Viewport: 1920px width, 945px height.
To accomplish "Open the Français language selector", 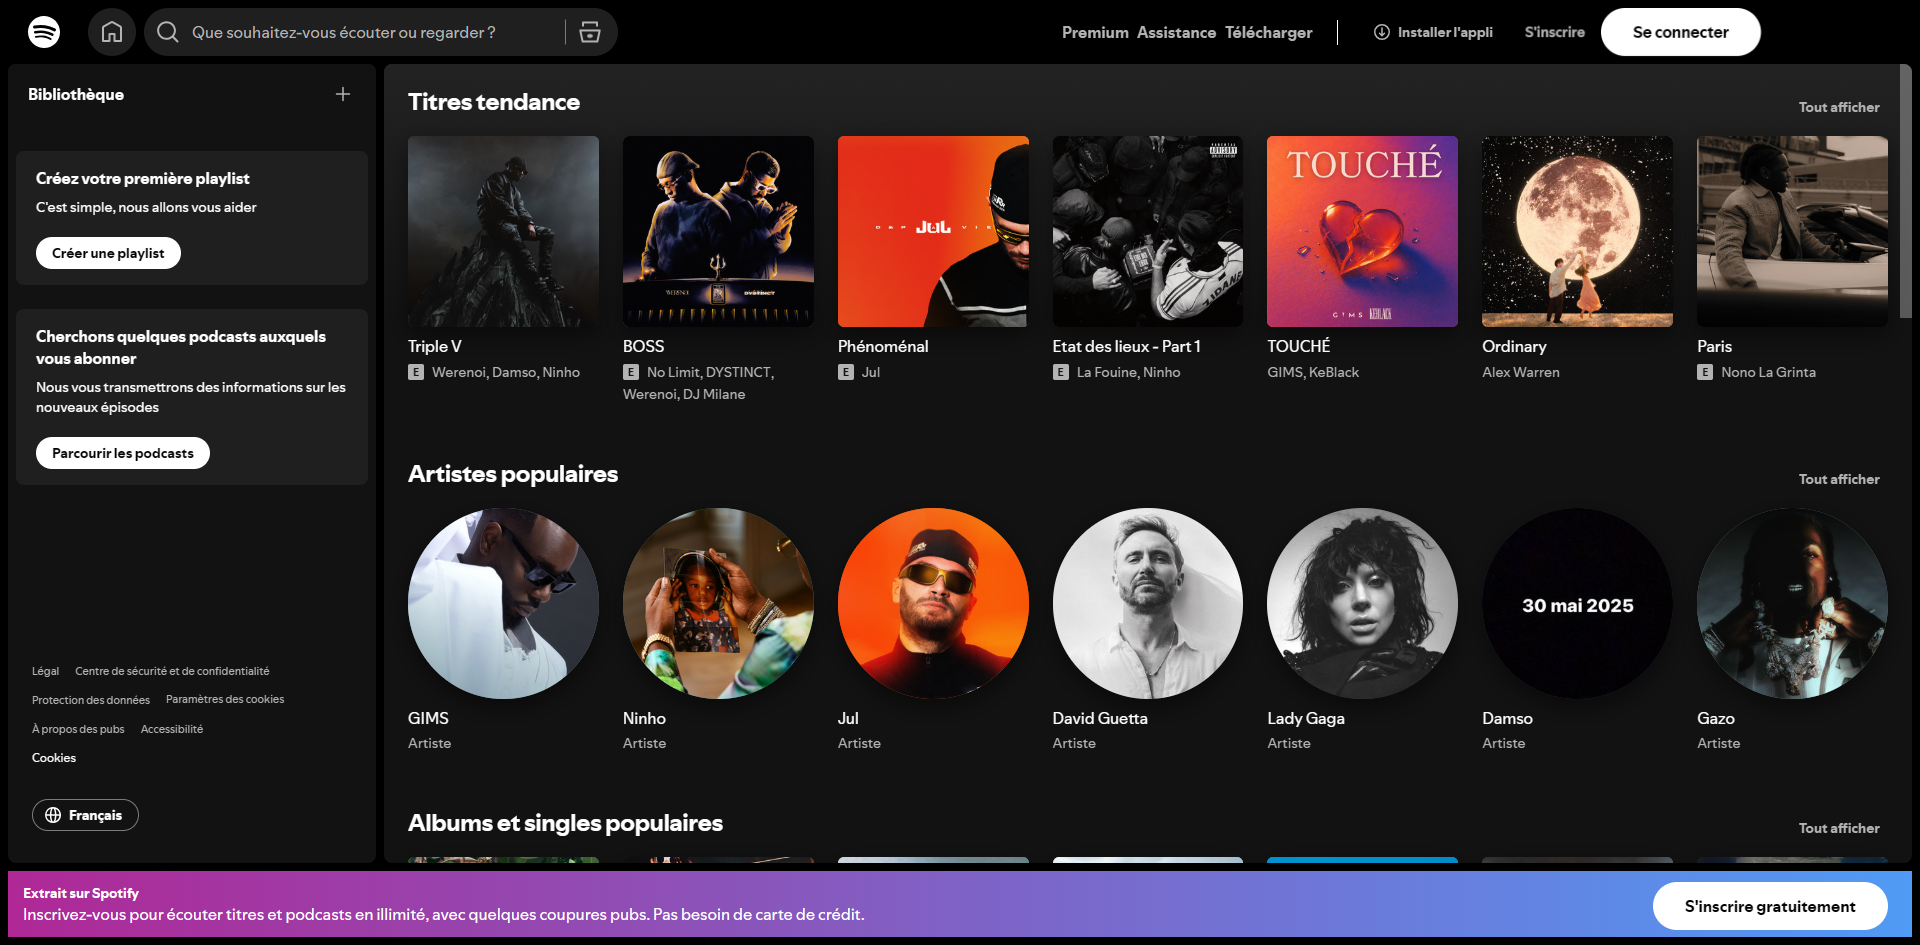I will [x=85, y=815].
